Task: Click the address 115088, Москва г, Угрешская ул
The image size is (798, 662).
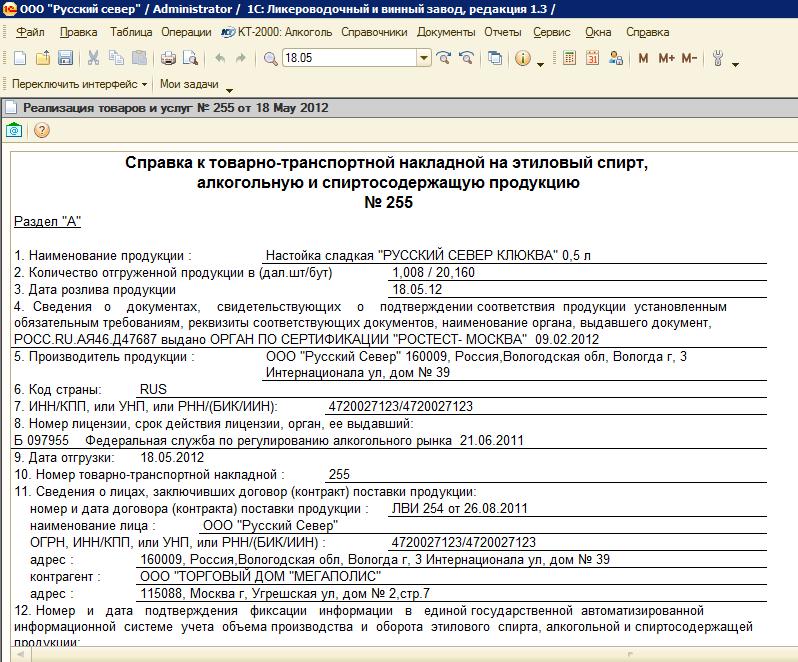Action: tap(285, 593)
